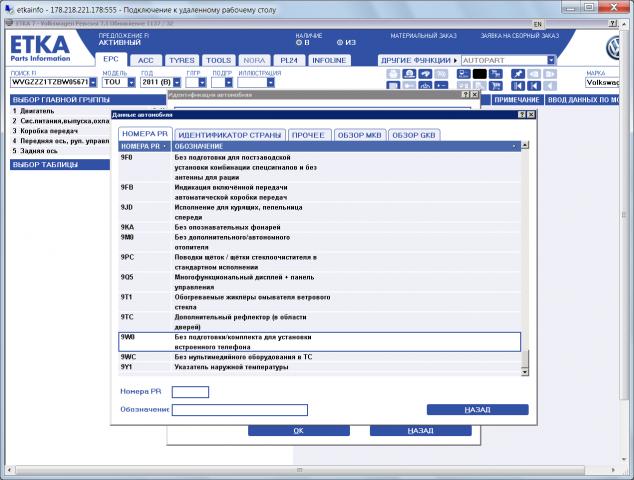634x480 pixels.
Task: Open the ОБЗОР GKB tab
Action: click(414, 135)
